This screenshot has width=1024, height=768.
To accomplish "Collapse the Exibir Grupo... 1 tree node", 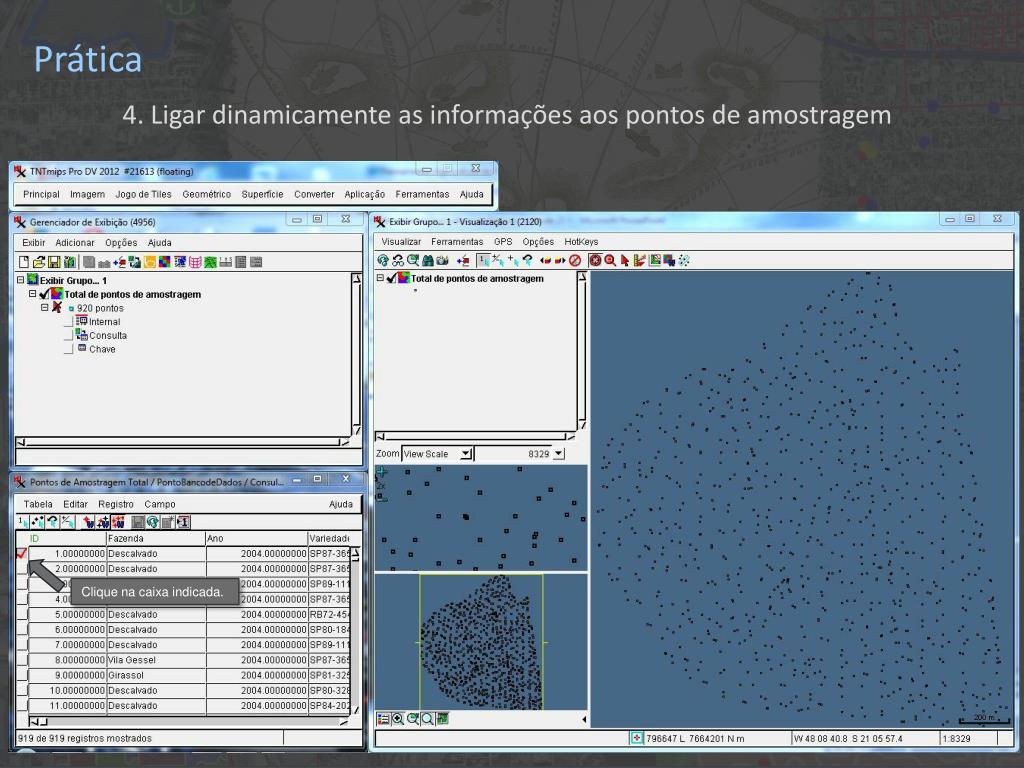I will click(20, 280).
